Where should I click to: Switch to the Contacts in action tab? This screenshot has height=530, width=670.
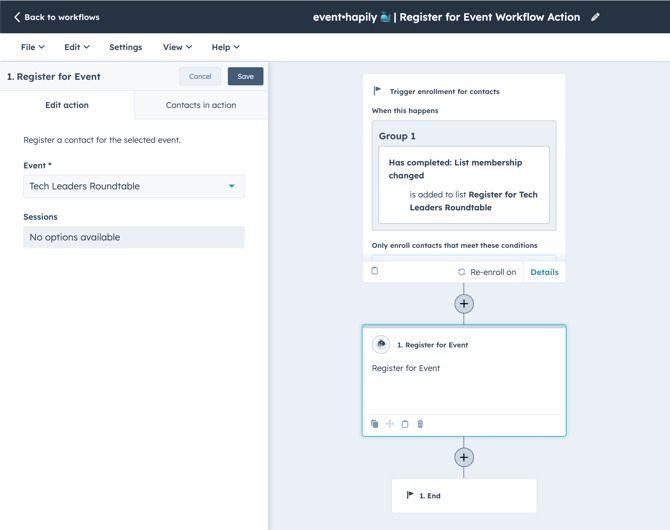201,105
